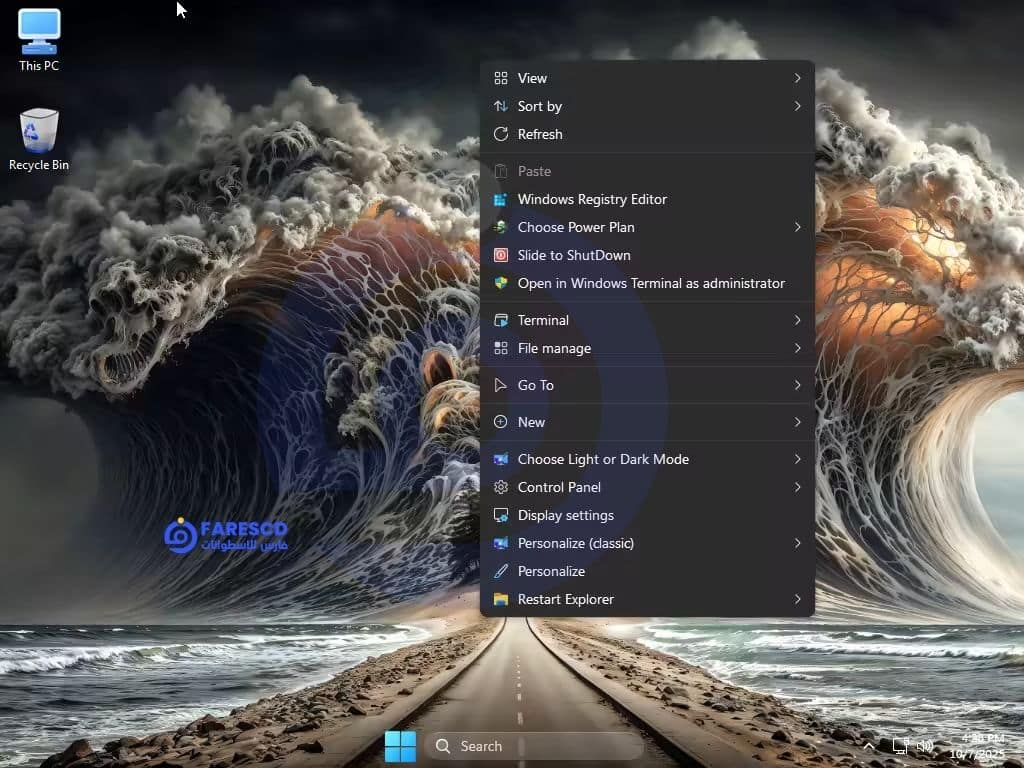Show hidden icons using tray chevron
1024x768 pixels.
(x=868, y=746)
